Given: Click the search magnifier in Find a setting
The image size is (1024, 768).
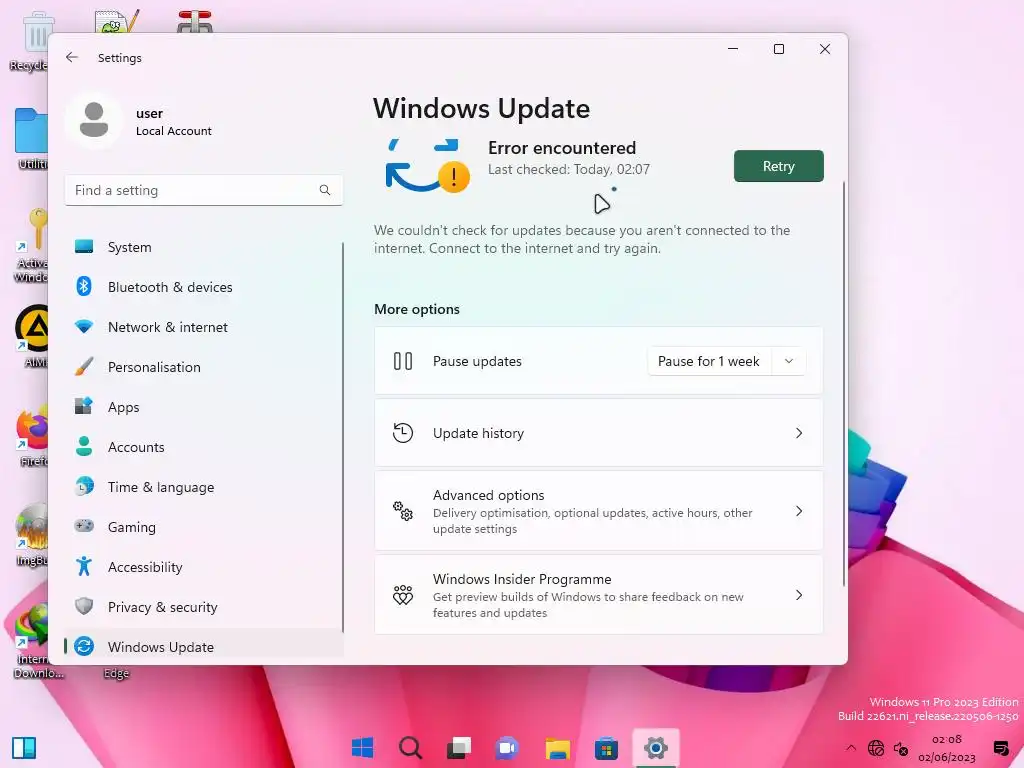Looking at the screenshot, I should tap(325, 190).
